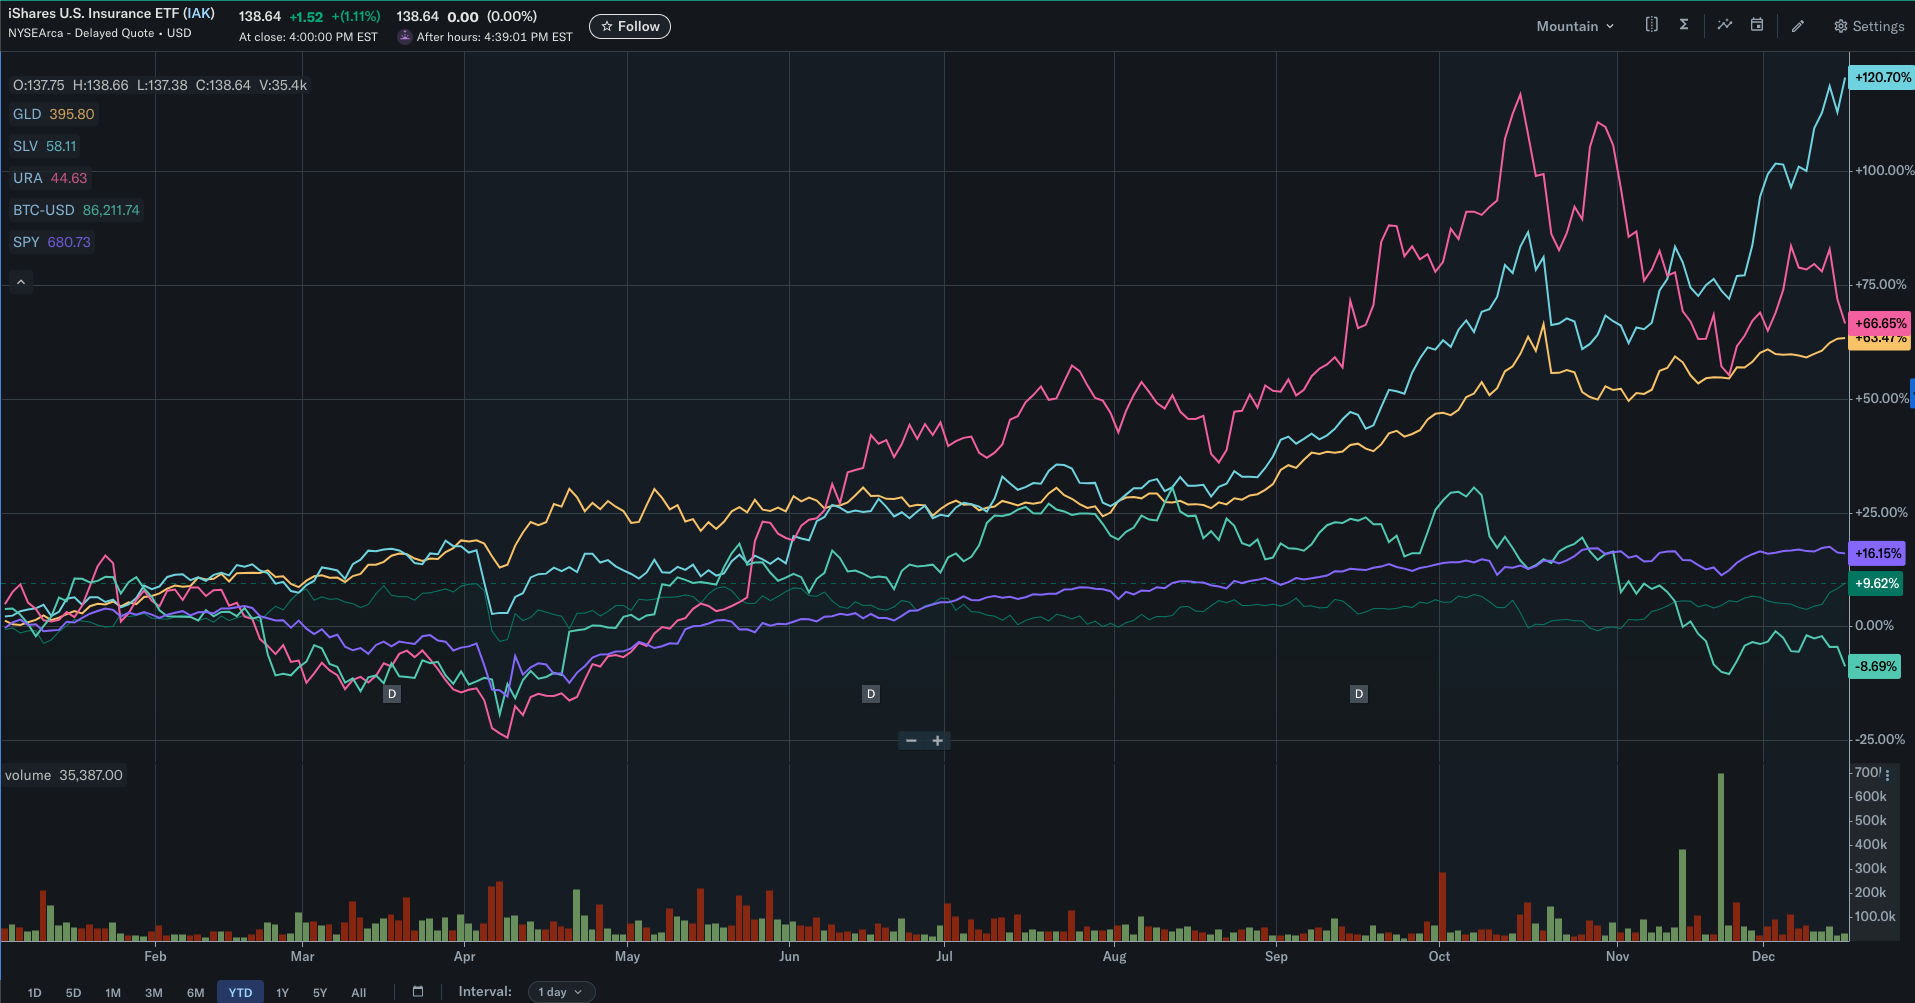The width and height of the screenshot is (1915, 1003).
Task: Click the after hours moon icon
Action: click(404, 37)
